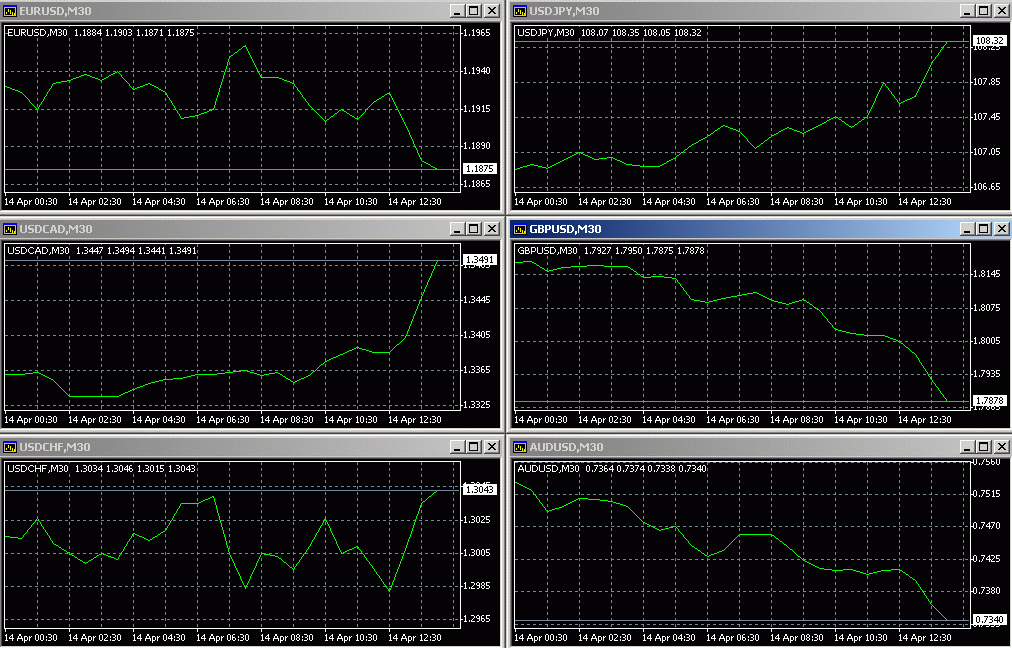
Task: Click '14 Apr 02:30' on AUDUSD time axis
Action: click(605, 638)
